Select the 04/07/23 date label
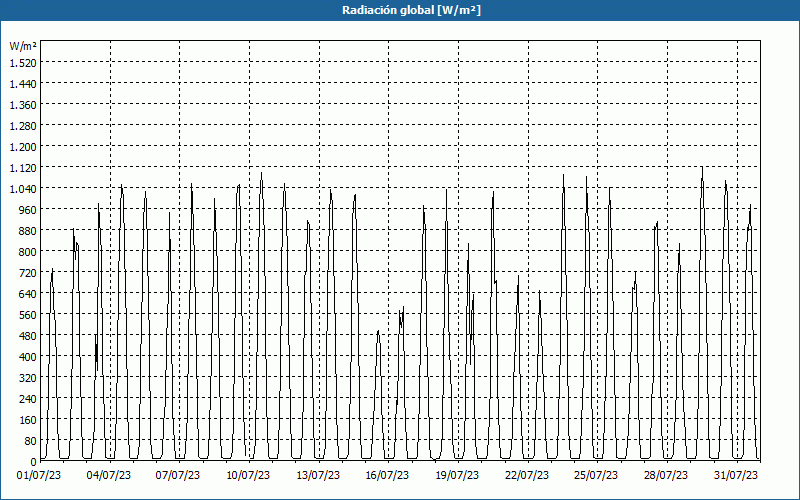 110,475
